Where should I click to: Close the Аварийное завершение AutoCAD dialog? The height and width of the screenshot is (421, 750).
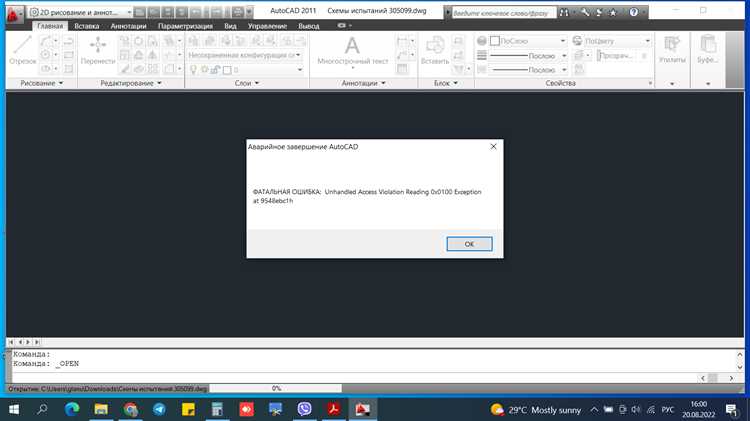[x=493, y=146]
